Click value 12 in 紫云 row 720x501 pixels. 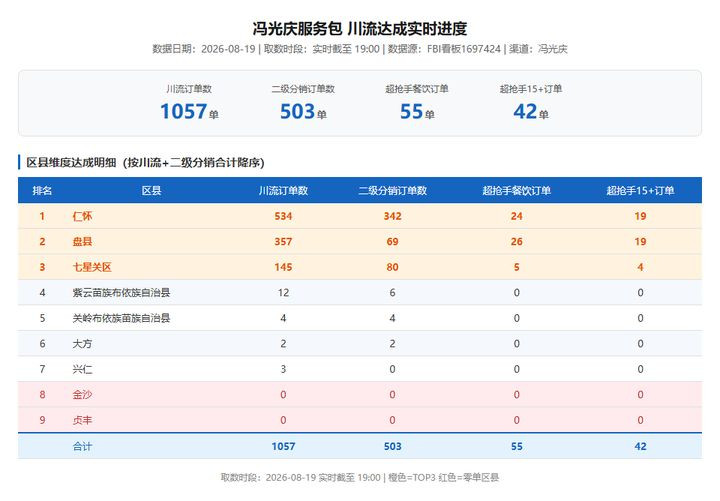283,293
